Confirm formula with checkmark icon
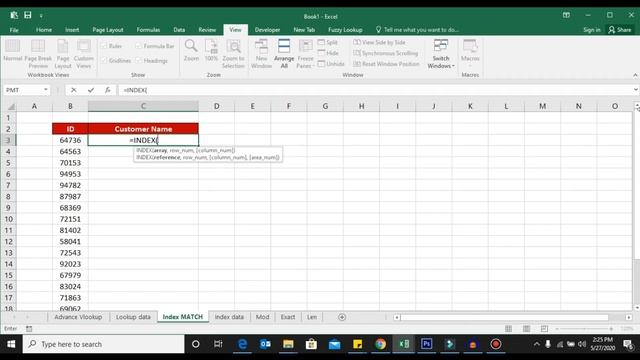This screenshot has height=360, width=640. click(x=91, y=90)
